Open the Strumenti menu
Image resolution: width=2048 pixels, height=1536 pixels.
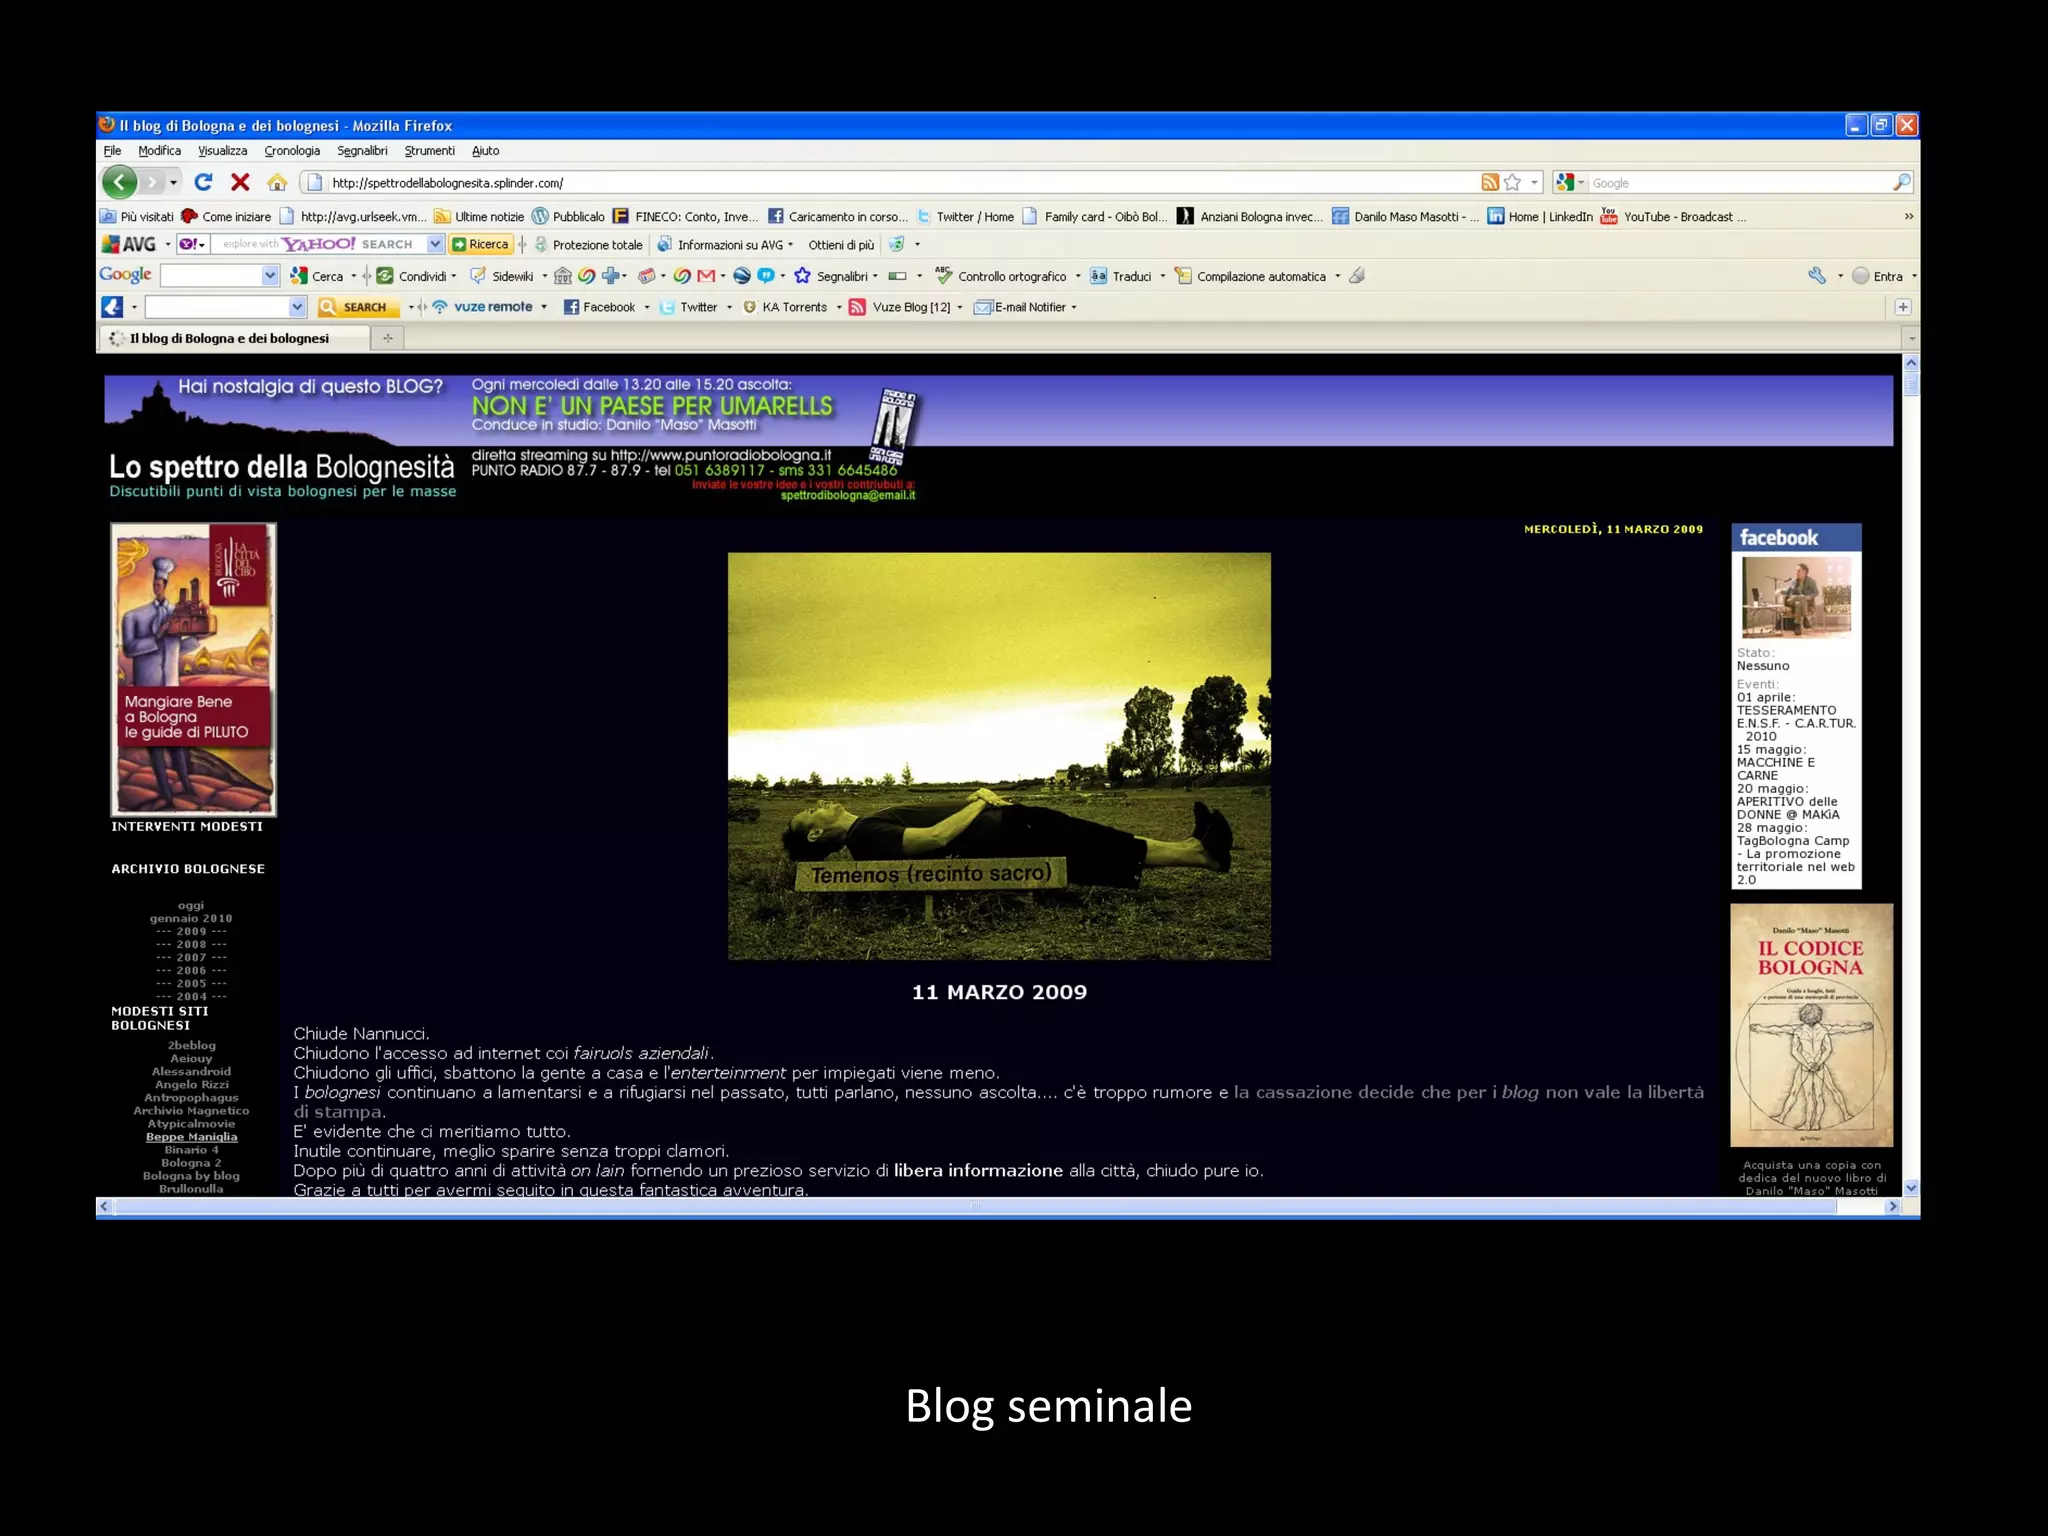[x=429, y=151]
